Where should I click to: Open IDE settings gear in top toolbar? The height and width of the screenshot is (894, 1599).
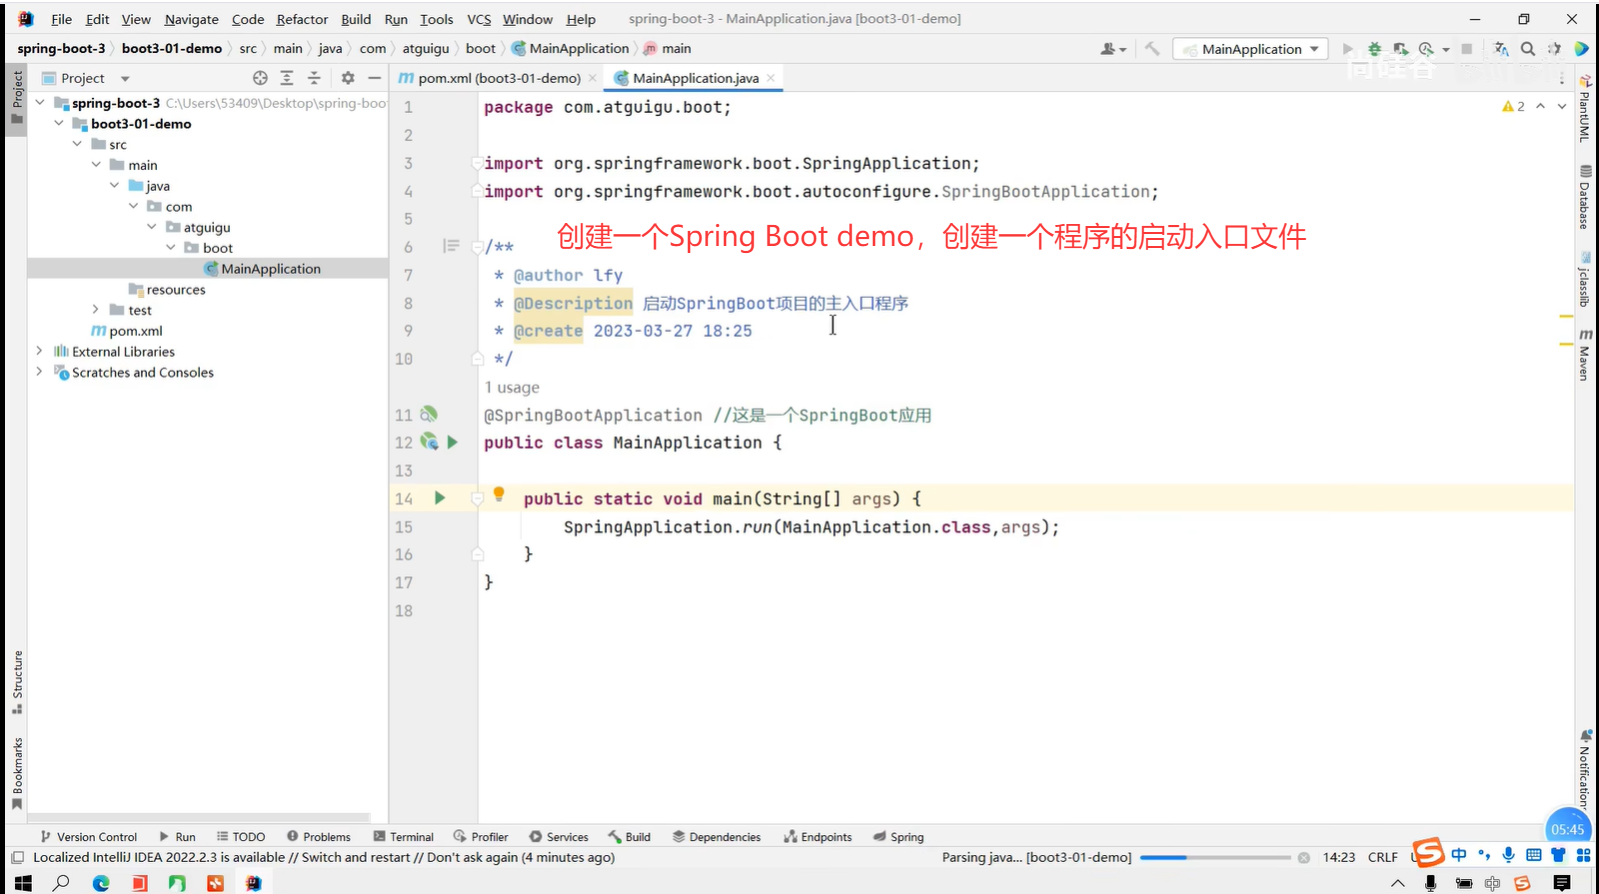click(x=1554, y=48)
